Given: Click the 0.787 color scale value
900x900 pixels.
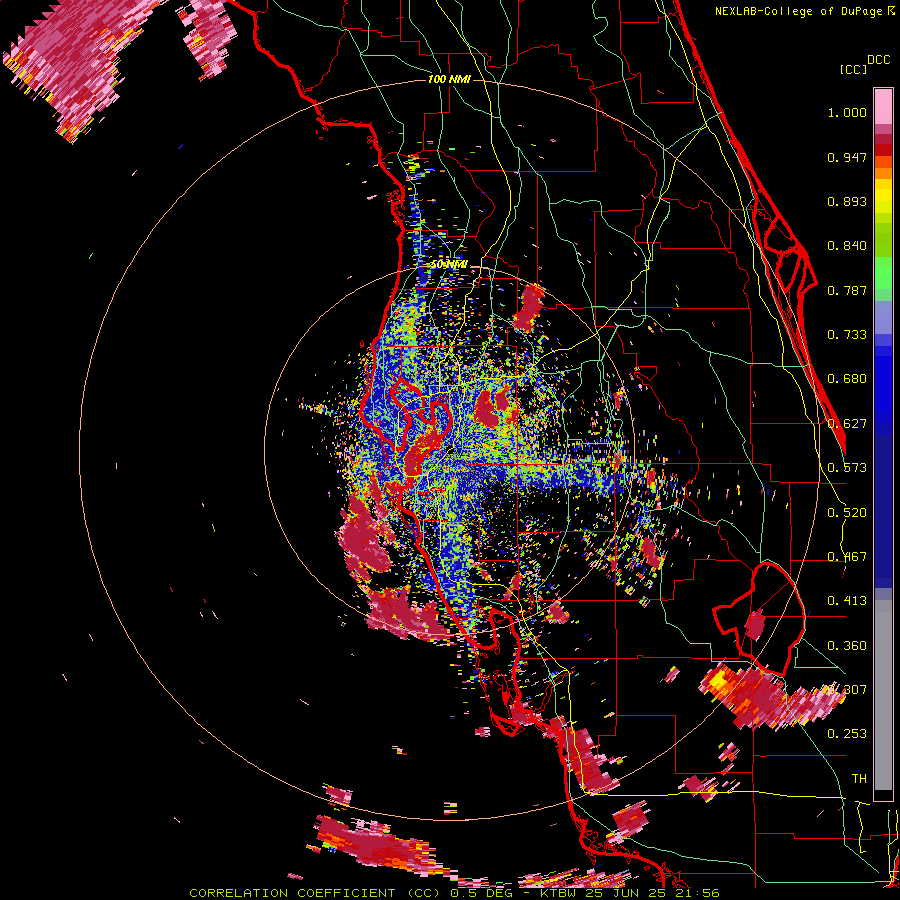Looking at the screenshot, I should 847,290.
